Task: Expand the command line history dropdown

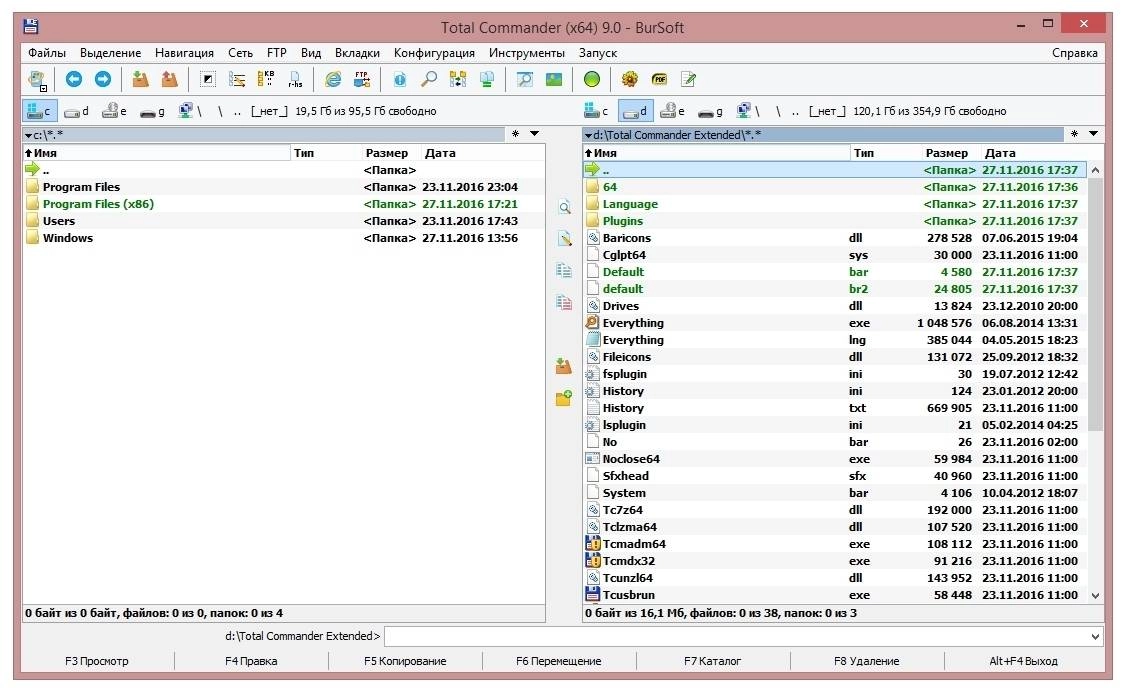Action: click(1095, 636)
